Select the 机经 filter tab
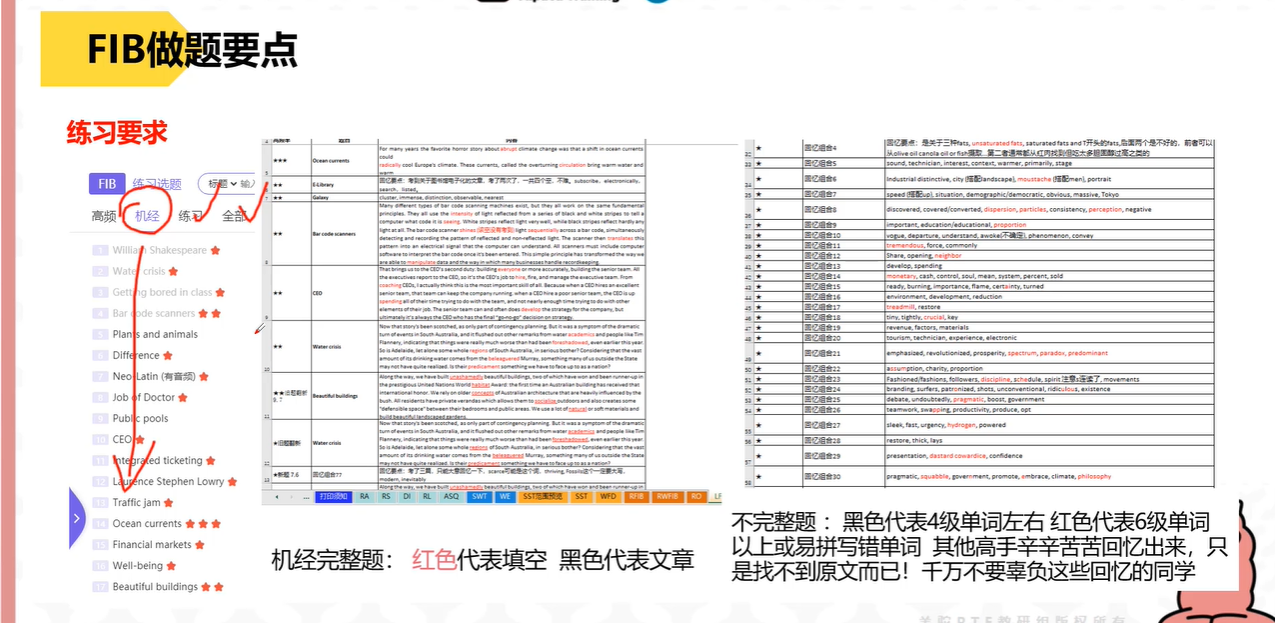Screen dimensions: 1275x623 147,216
